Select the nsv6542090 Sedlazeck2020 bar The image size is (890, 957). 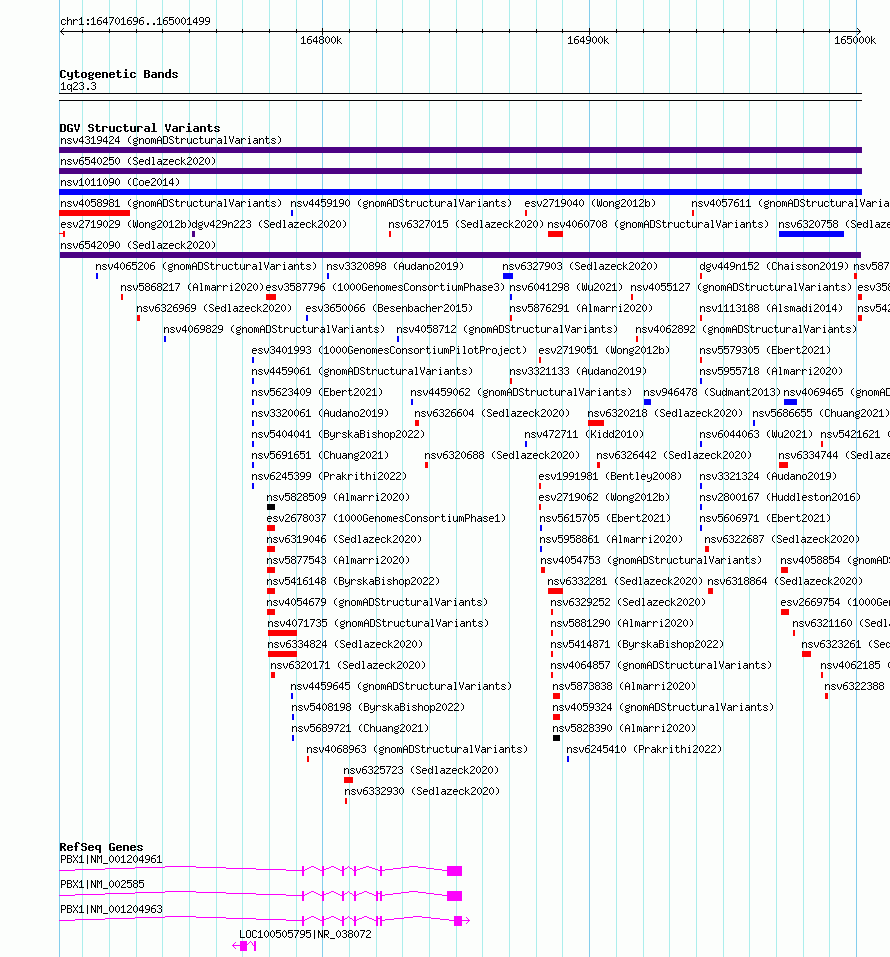tap(460, 255)
